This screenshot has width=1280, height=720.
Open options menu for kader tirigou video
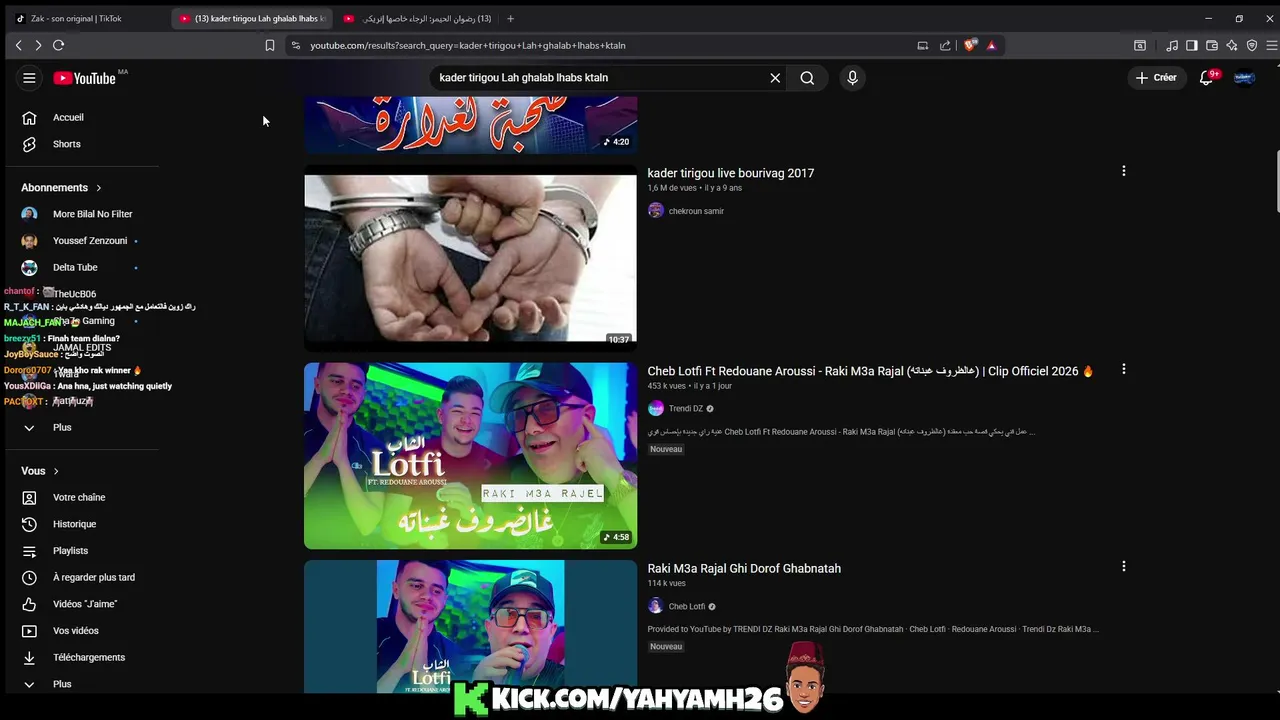(x=1124, y=171)
